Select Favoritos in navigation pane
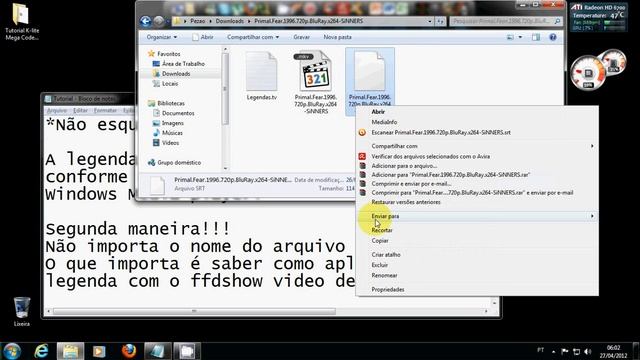This screenshot has height=360, width=640. coord(169,54)
